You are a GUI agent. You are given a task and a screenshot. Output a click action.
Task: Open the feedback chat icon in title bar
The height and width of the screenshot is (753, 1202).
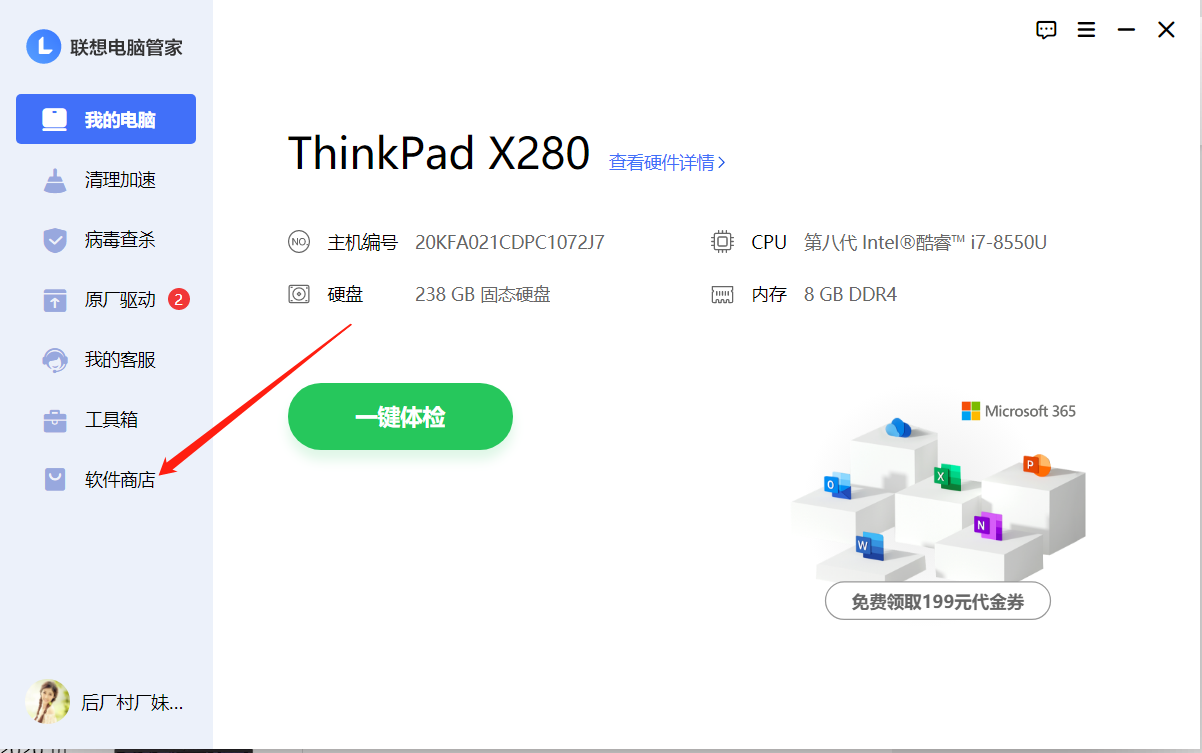(1046, 30)
